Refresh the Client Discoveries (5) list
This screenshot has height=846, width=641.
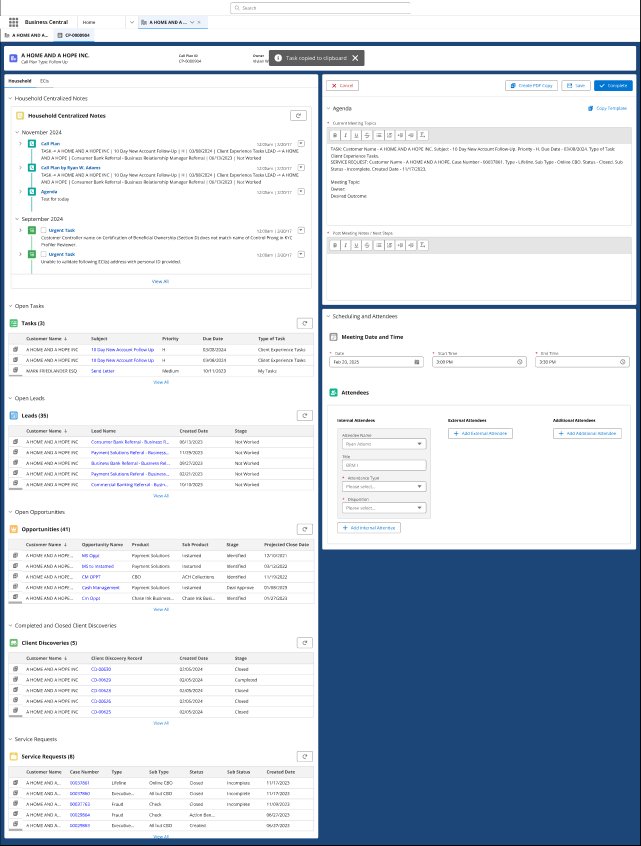pos(305,643)
